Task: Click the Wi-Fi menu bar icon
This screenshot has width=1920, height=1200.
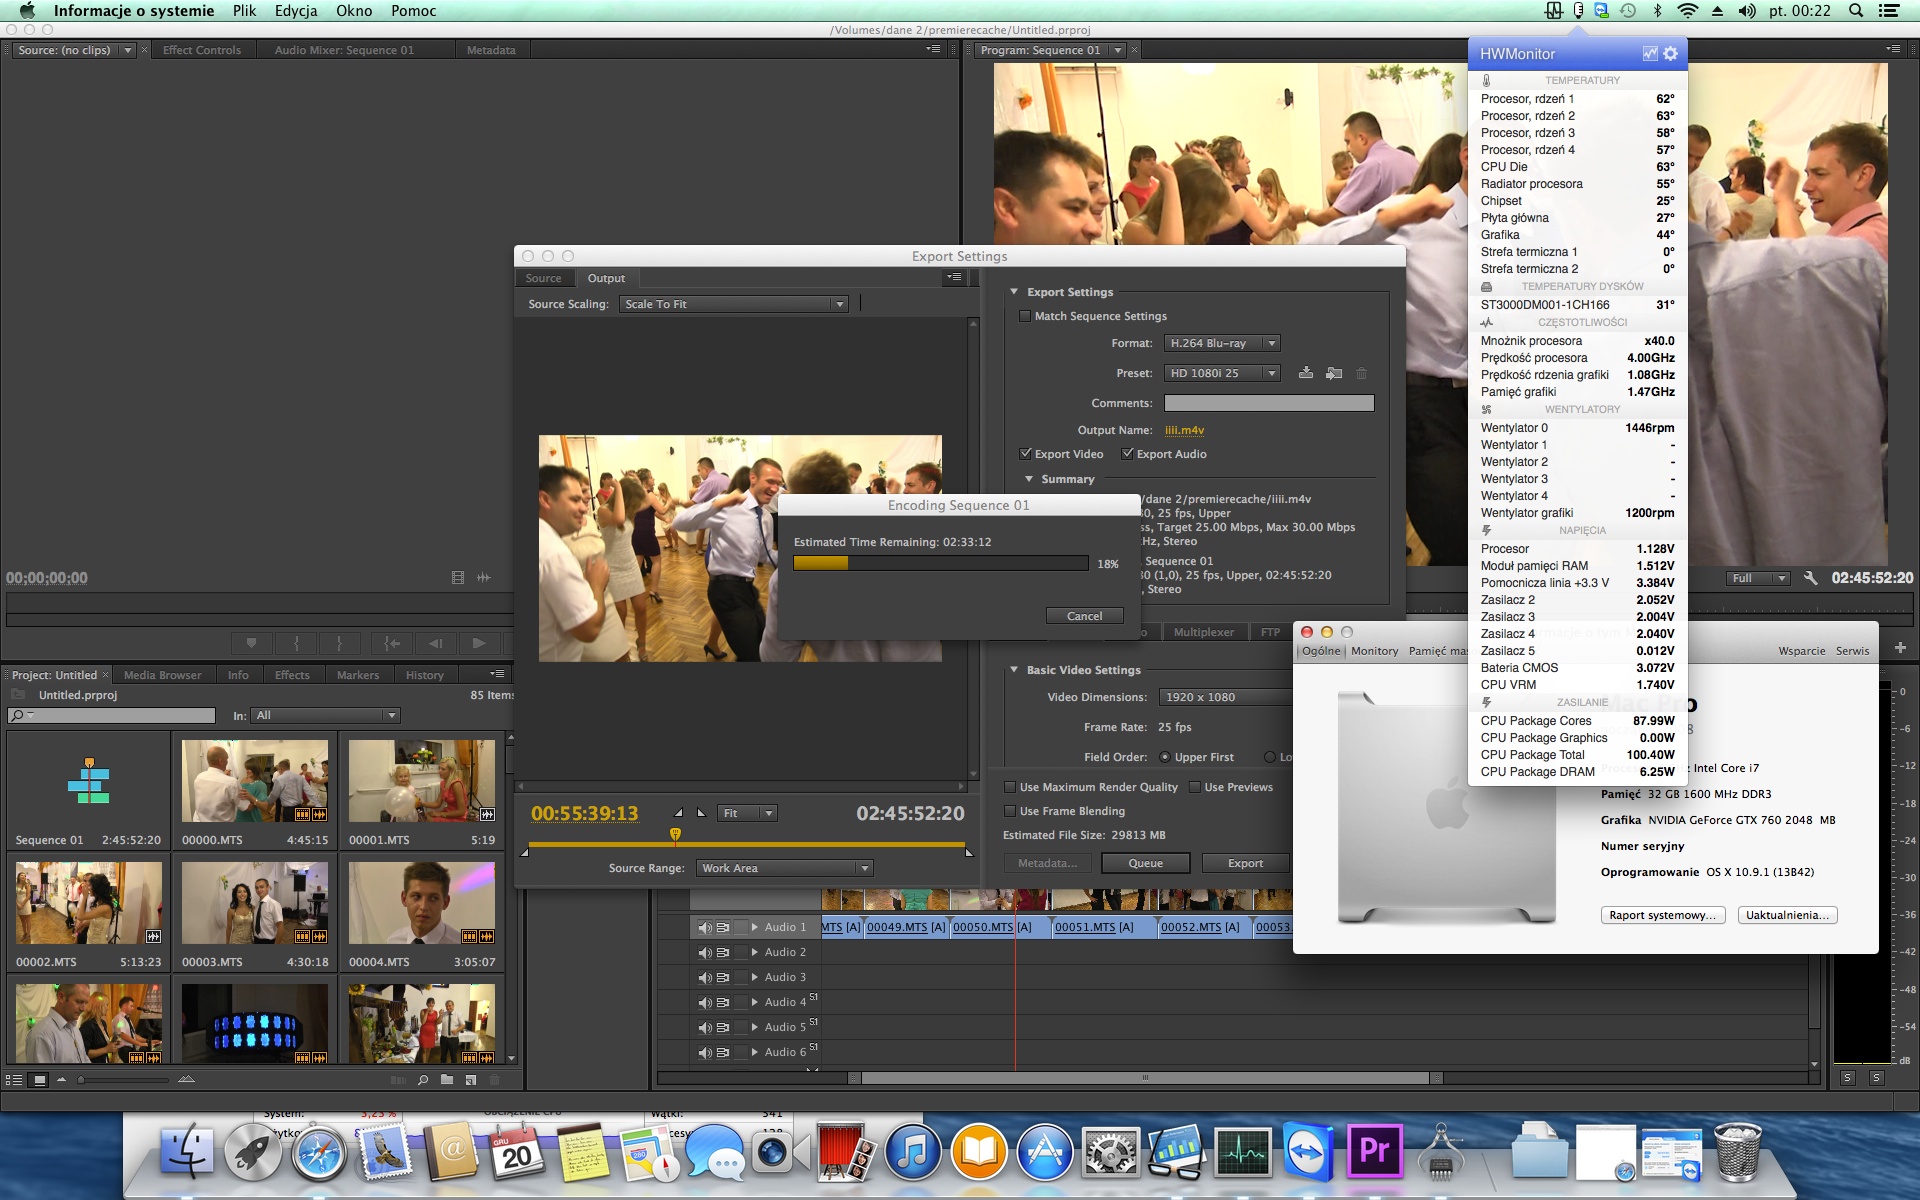Action: click(1687, 11)
